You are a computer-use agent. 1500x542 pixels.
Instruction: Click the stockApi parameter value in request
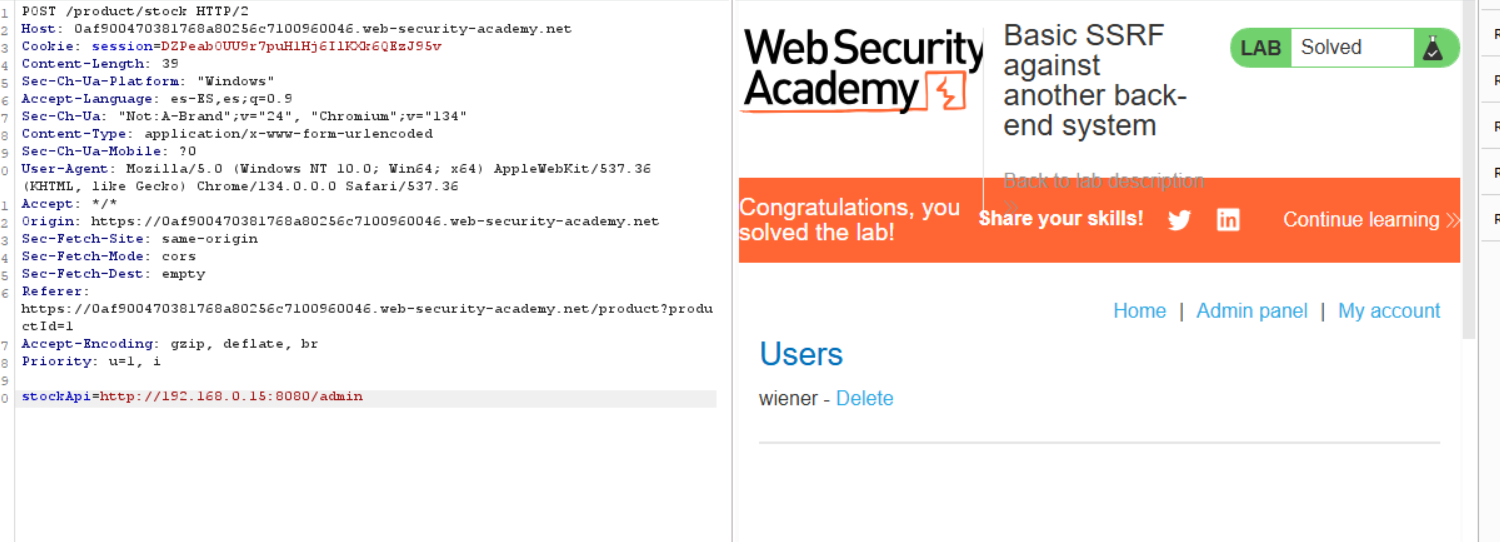[x=231, y=397]
